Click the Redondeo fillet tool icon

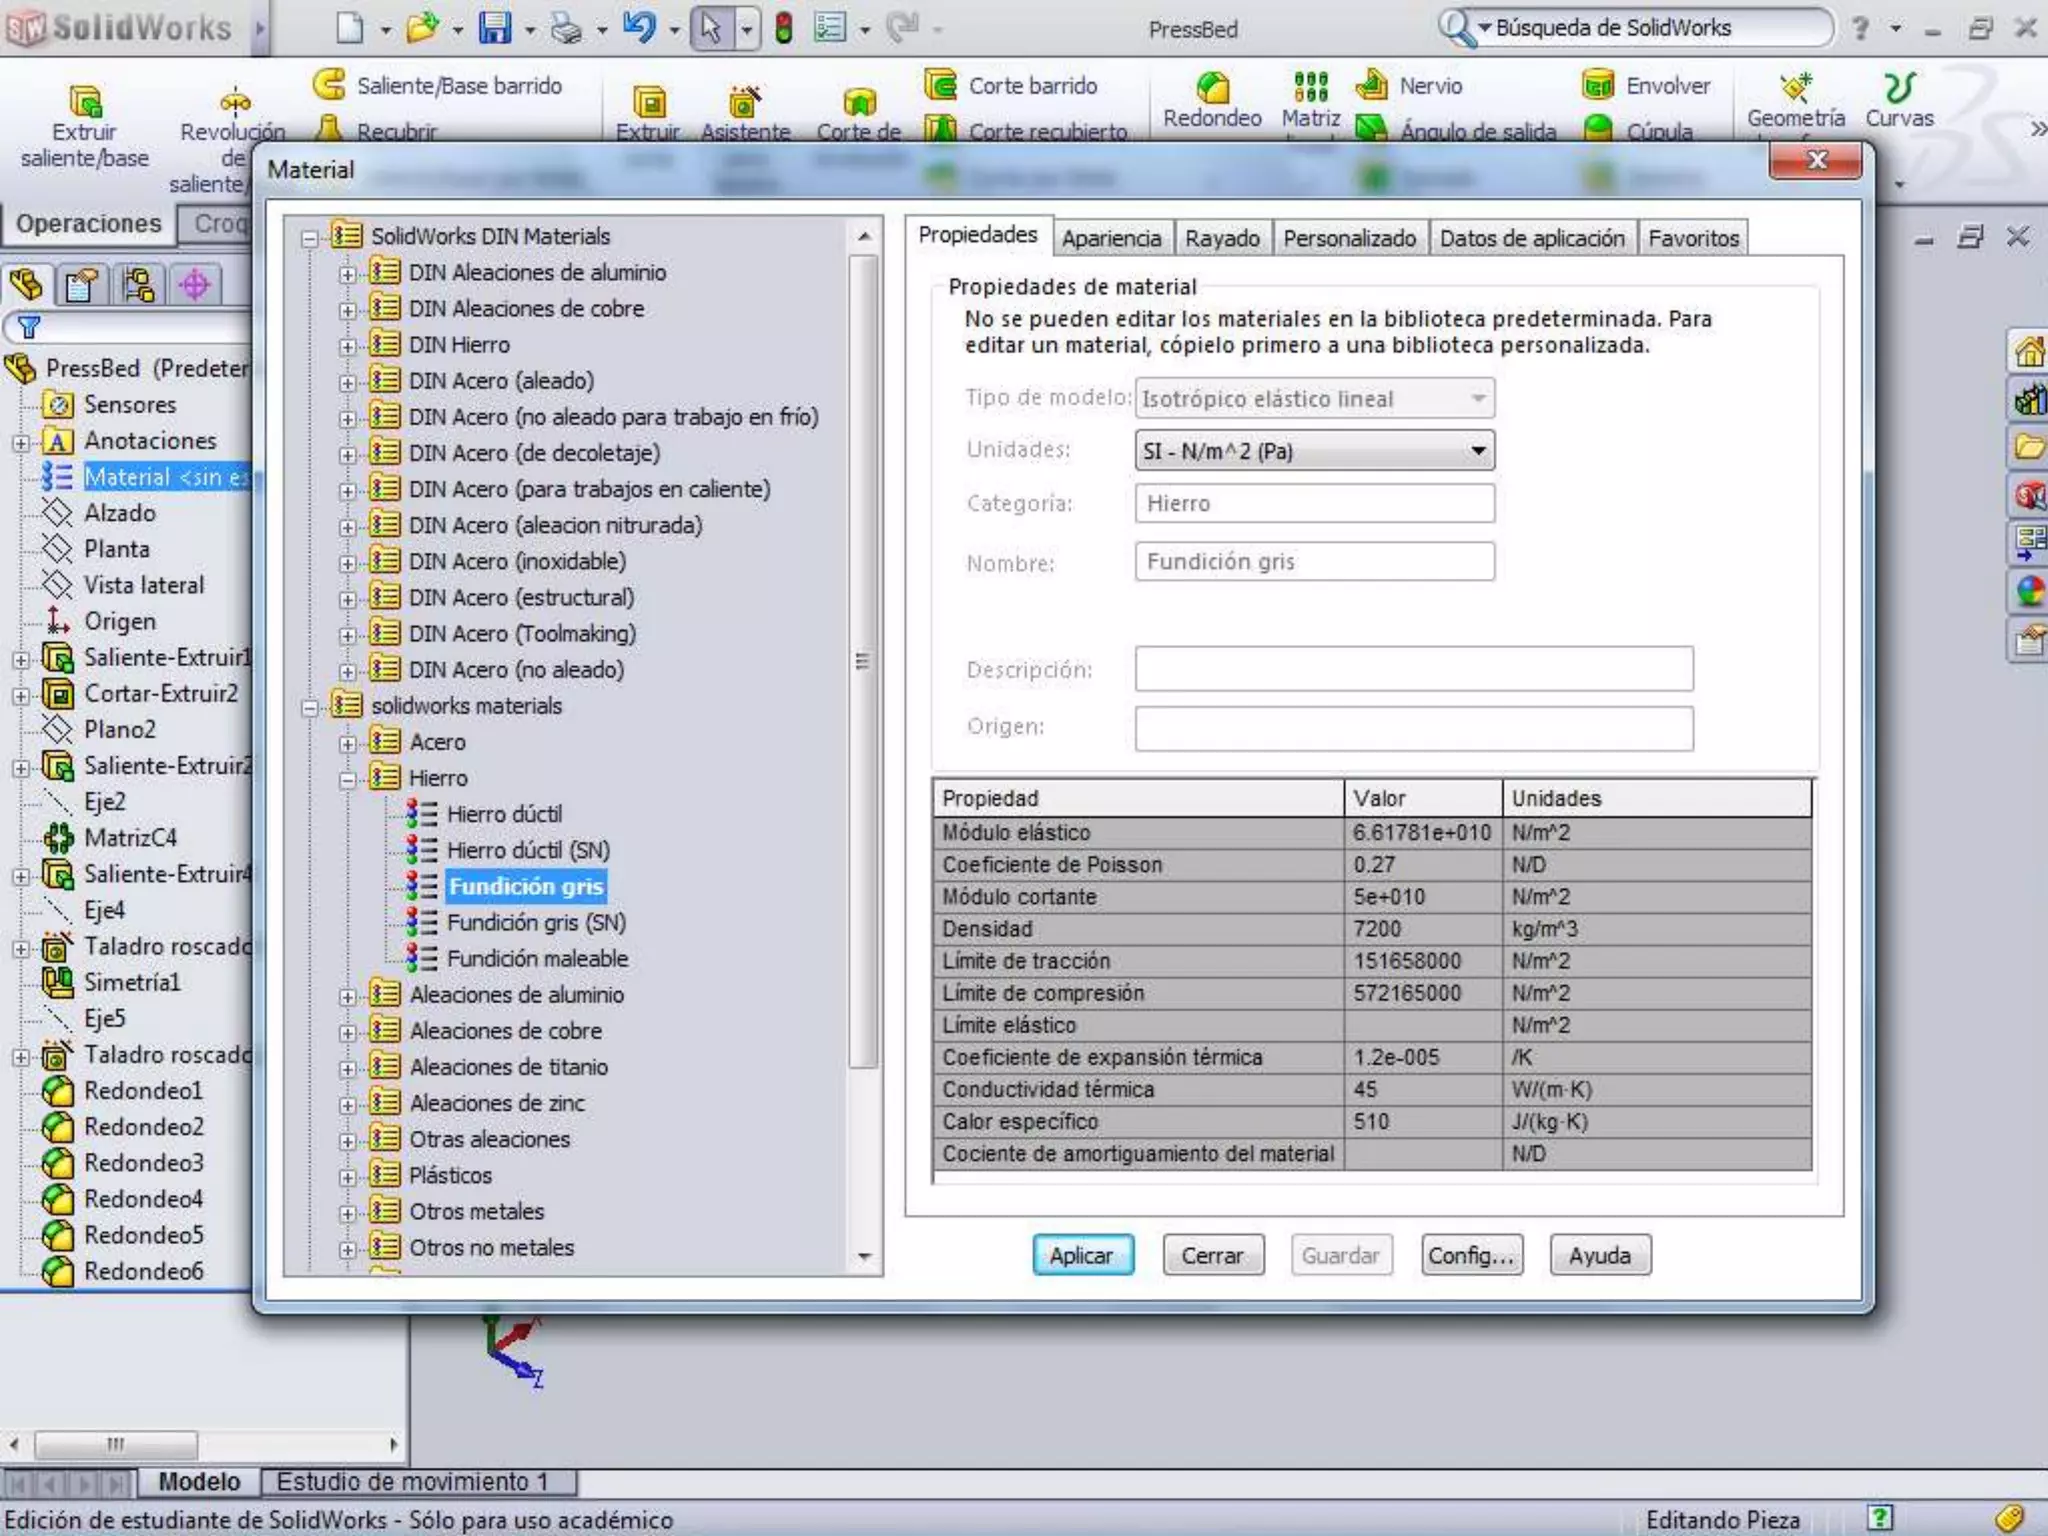(x=1212, y=88)
